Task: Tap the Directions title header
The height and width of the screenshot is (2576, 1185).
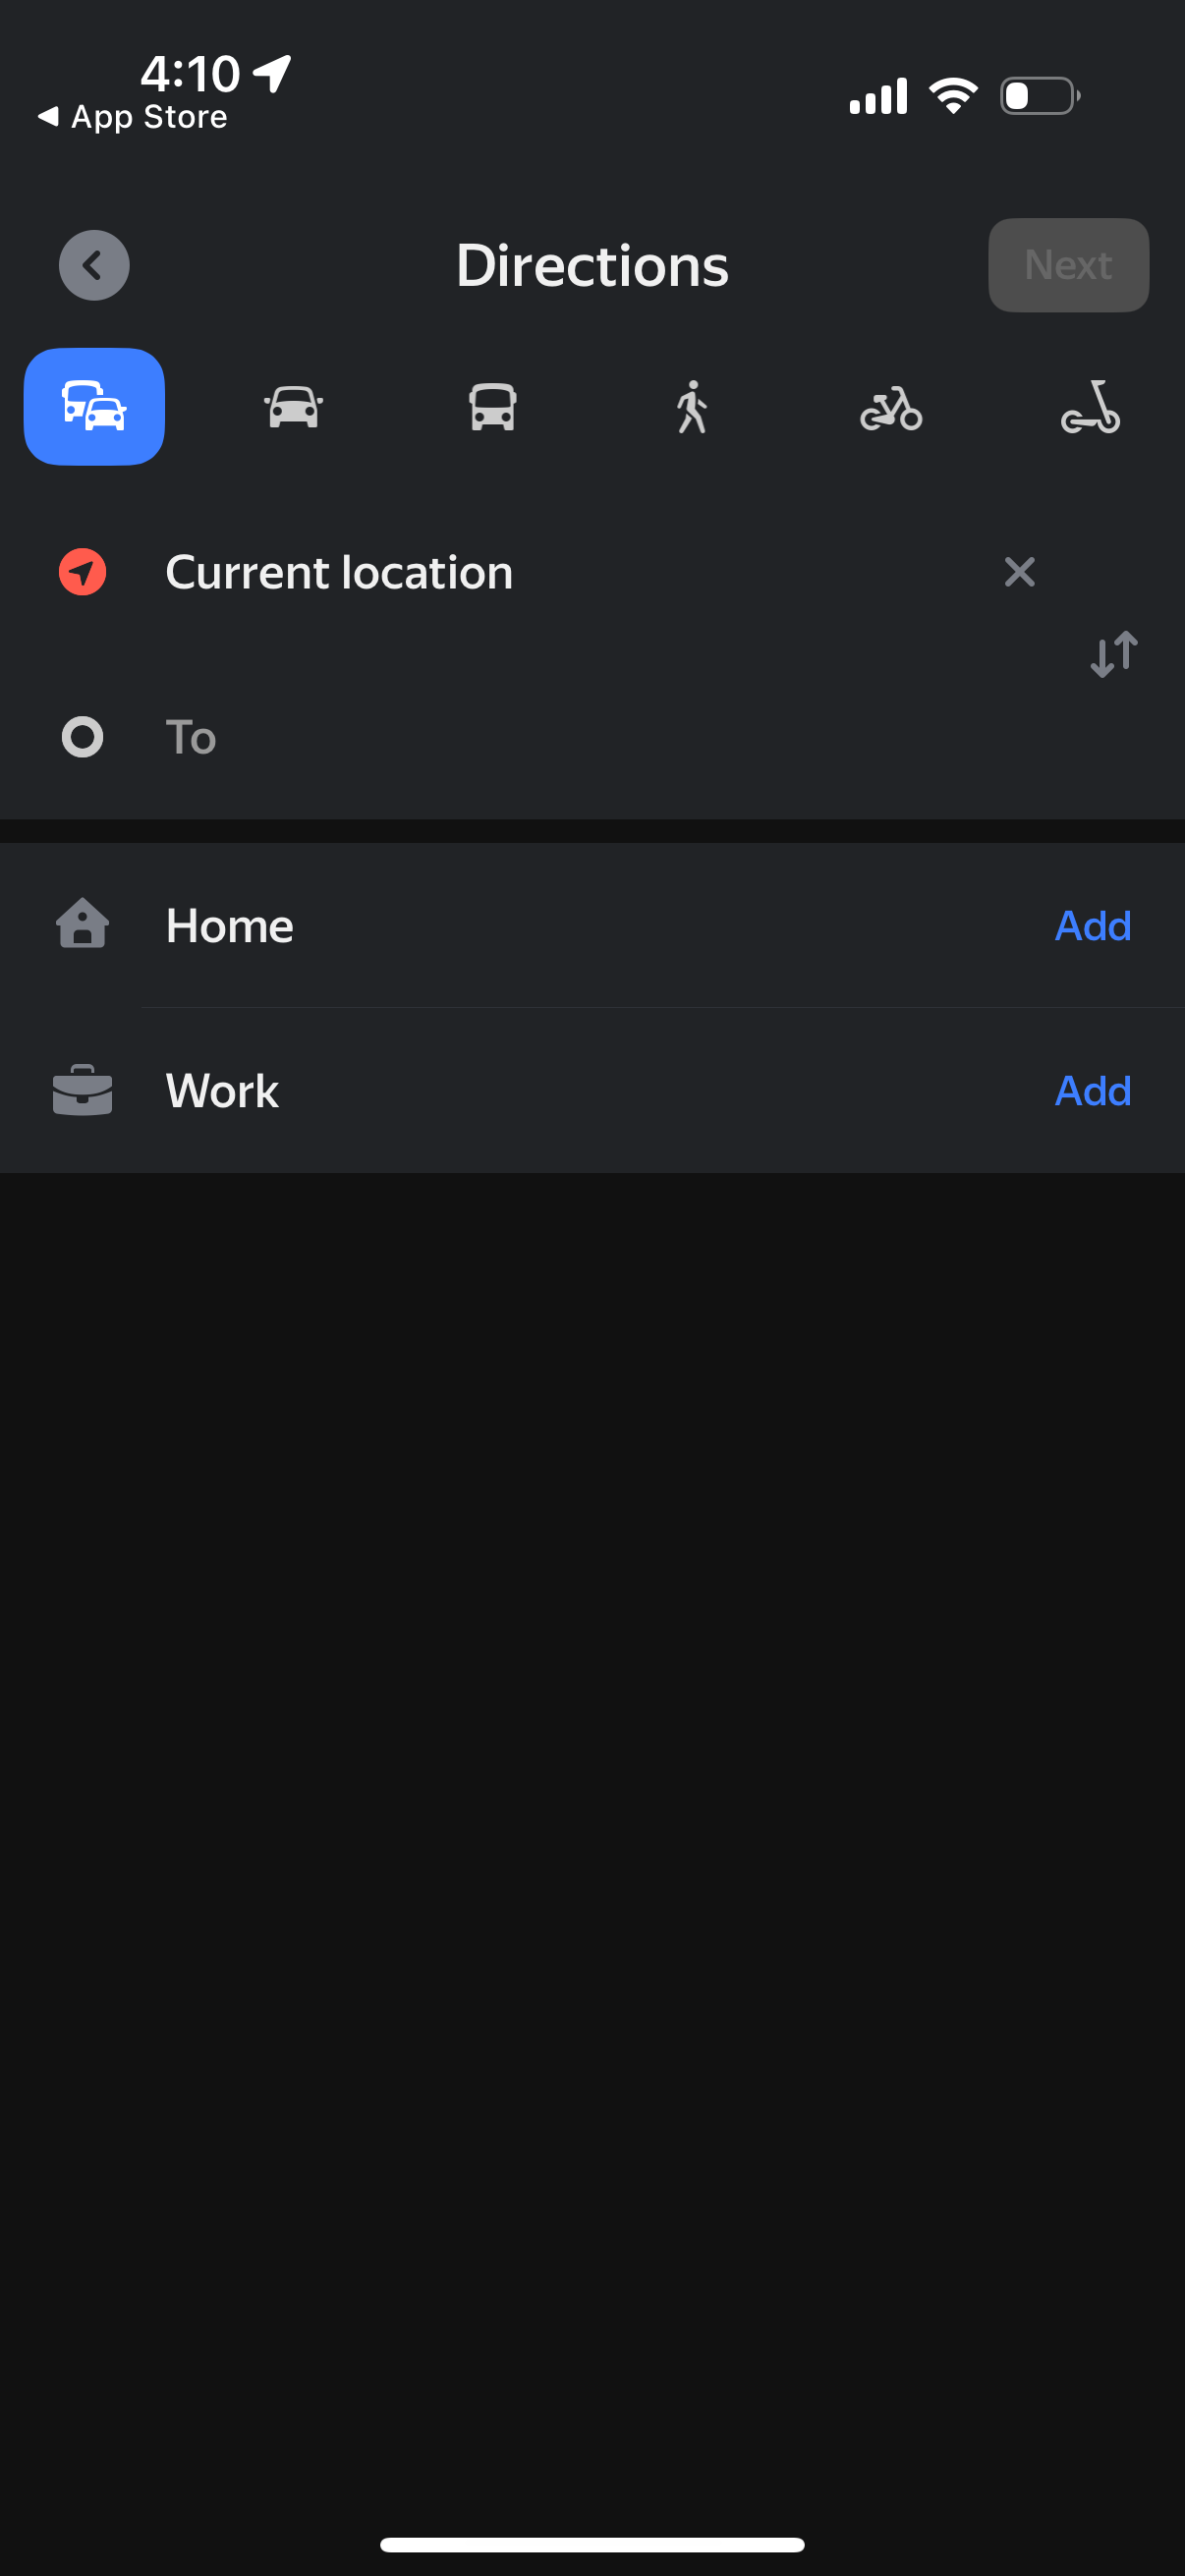Action: pyautogui.click(x=592, y=265)
